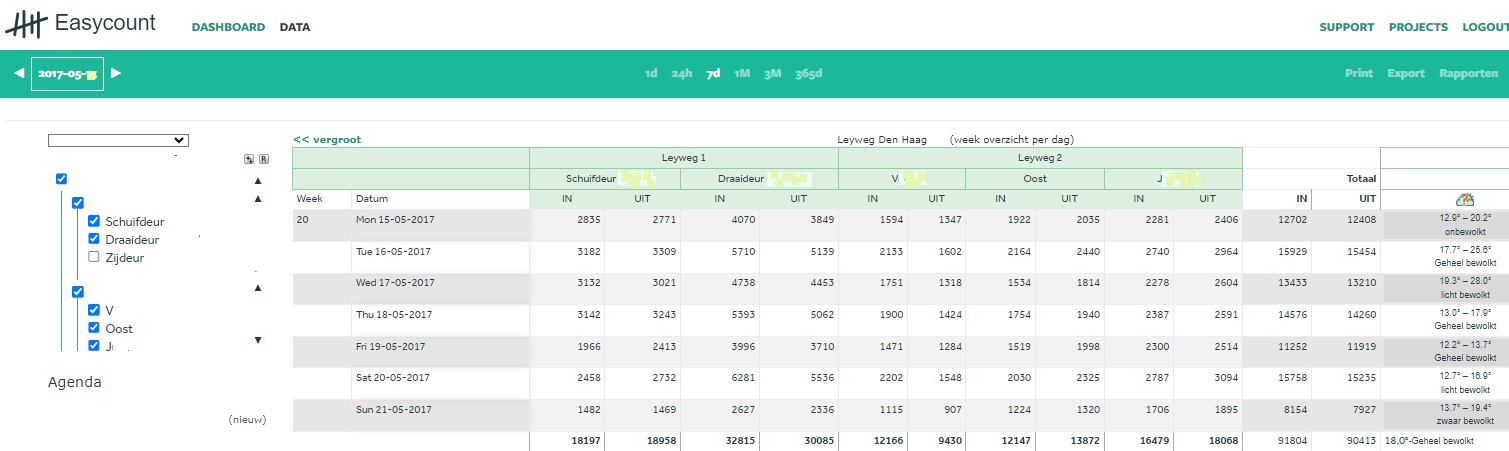
Task: Select the 24h time range
Action: 682,73
